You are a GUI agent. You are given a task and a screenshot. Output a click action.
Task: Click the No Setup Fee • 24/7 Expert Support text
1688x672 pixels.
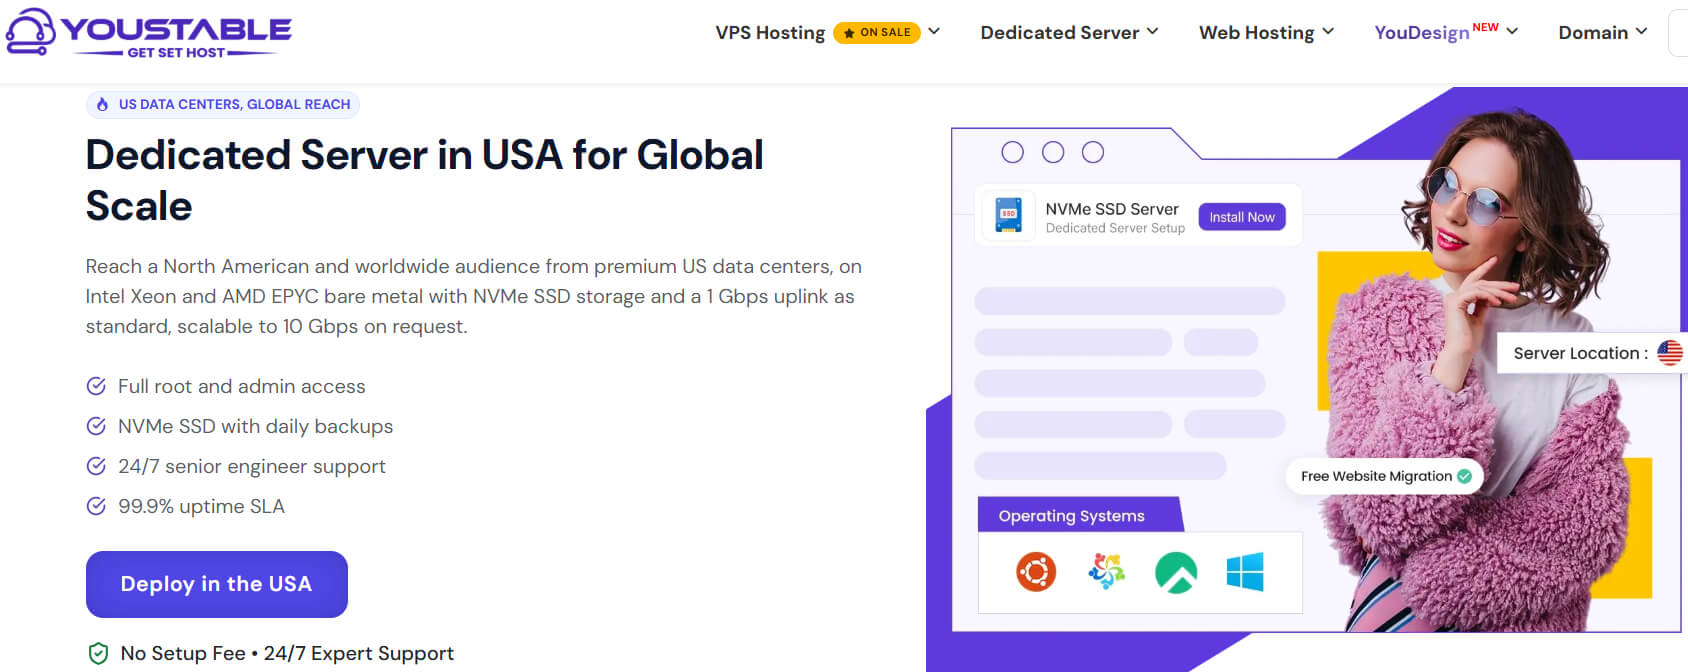click(x=287, y=654)
